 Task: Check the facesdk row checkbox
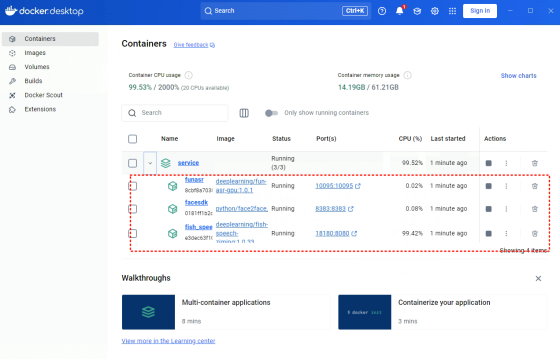132,209
